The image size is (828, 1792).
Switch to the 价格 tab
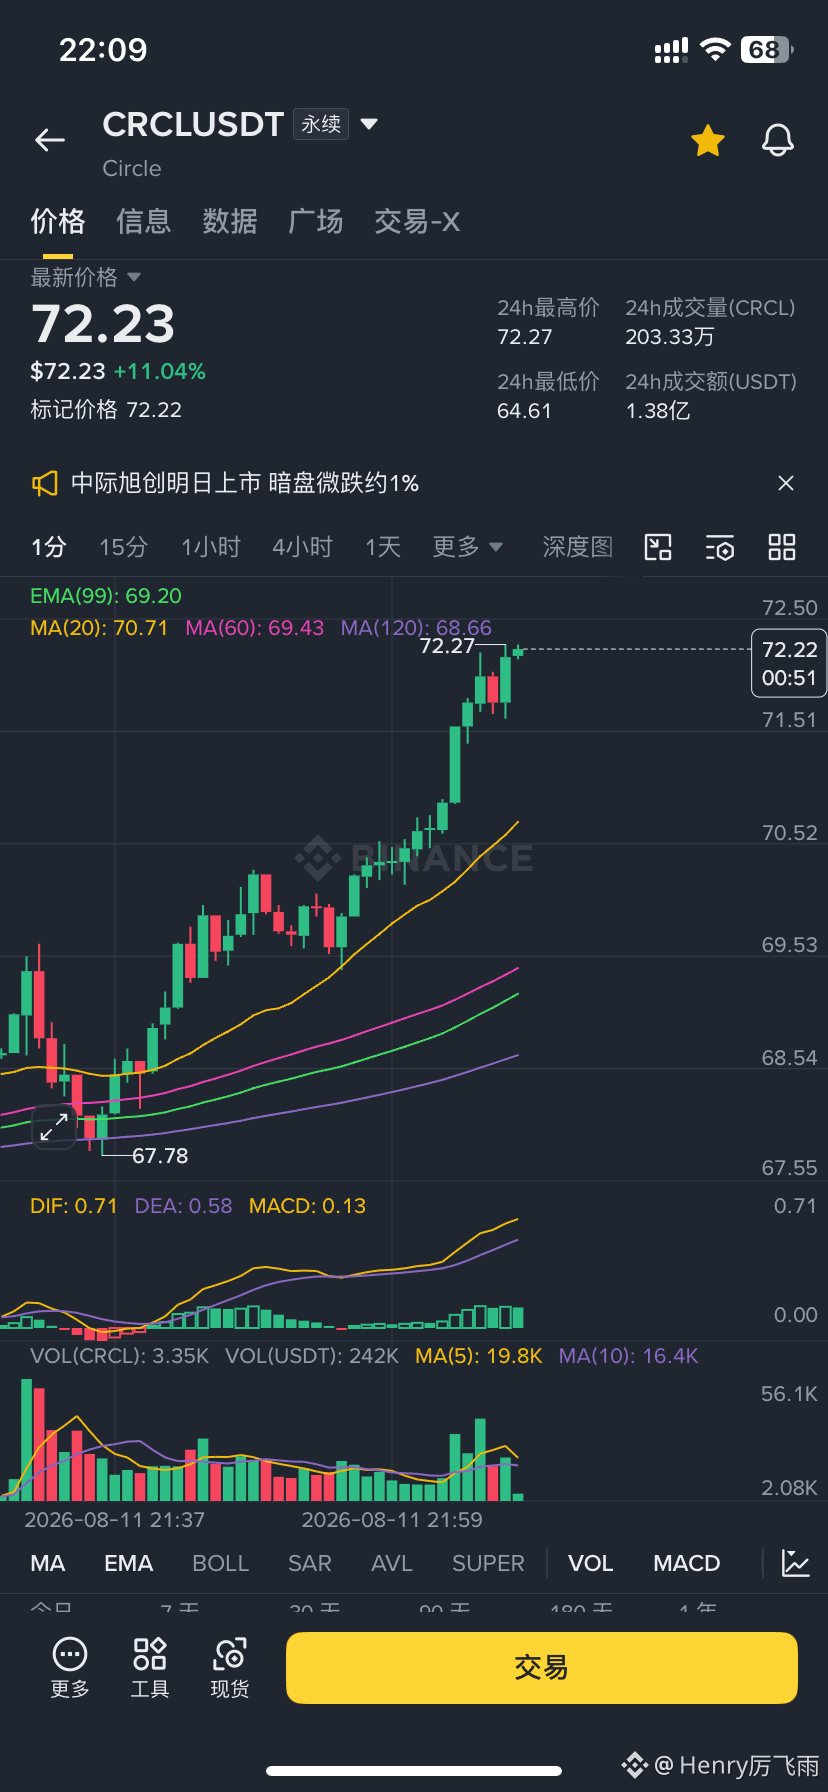[x=58, y=221]
